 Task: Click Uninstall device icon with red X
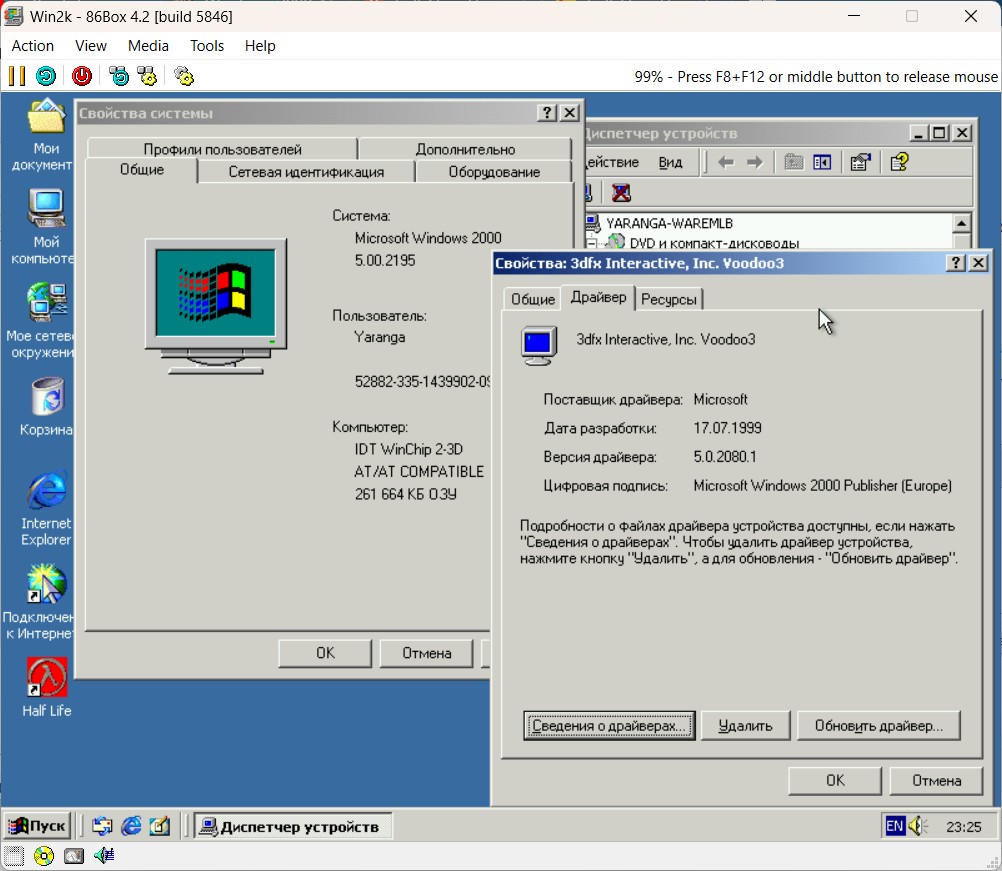tap(621, 192)
